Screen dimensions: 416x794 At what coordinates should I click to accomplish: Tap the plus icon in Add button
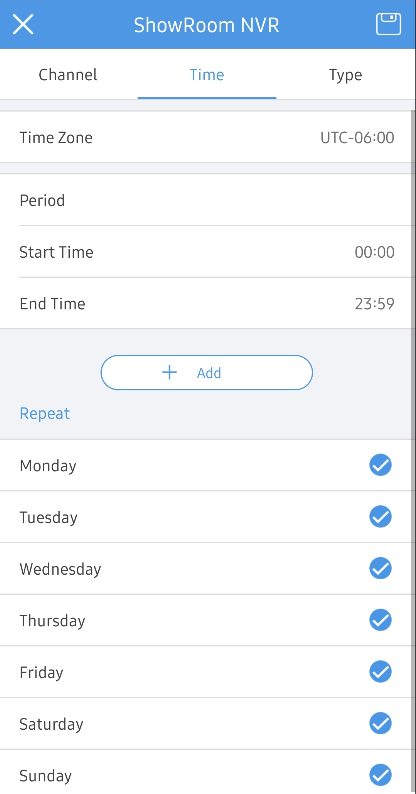pos(169,373)
